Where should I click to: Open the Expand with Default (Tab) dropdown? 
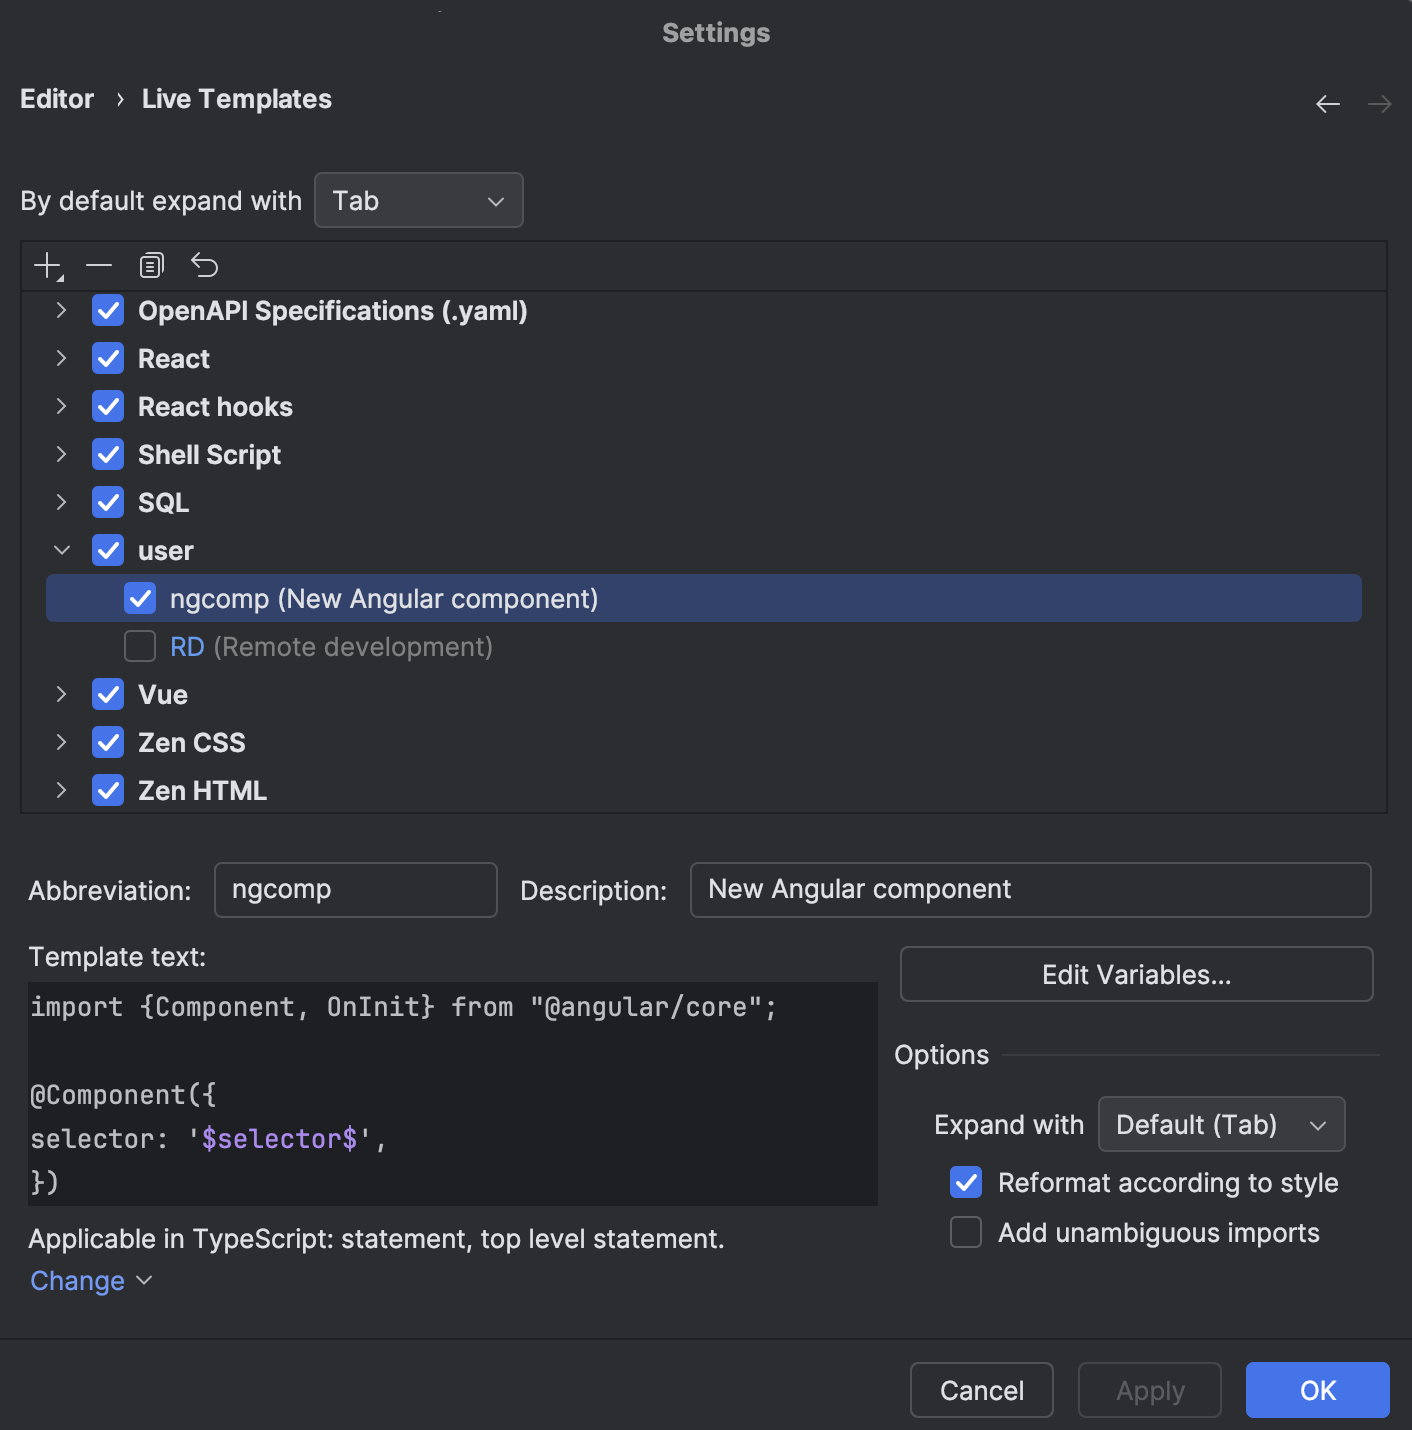(x=1222, y=1125)
